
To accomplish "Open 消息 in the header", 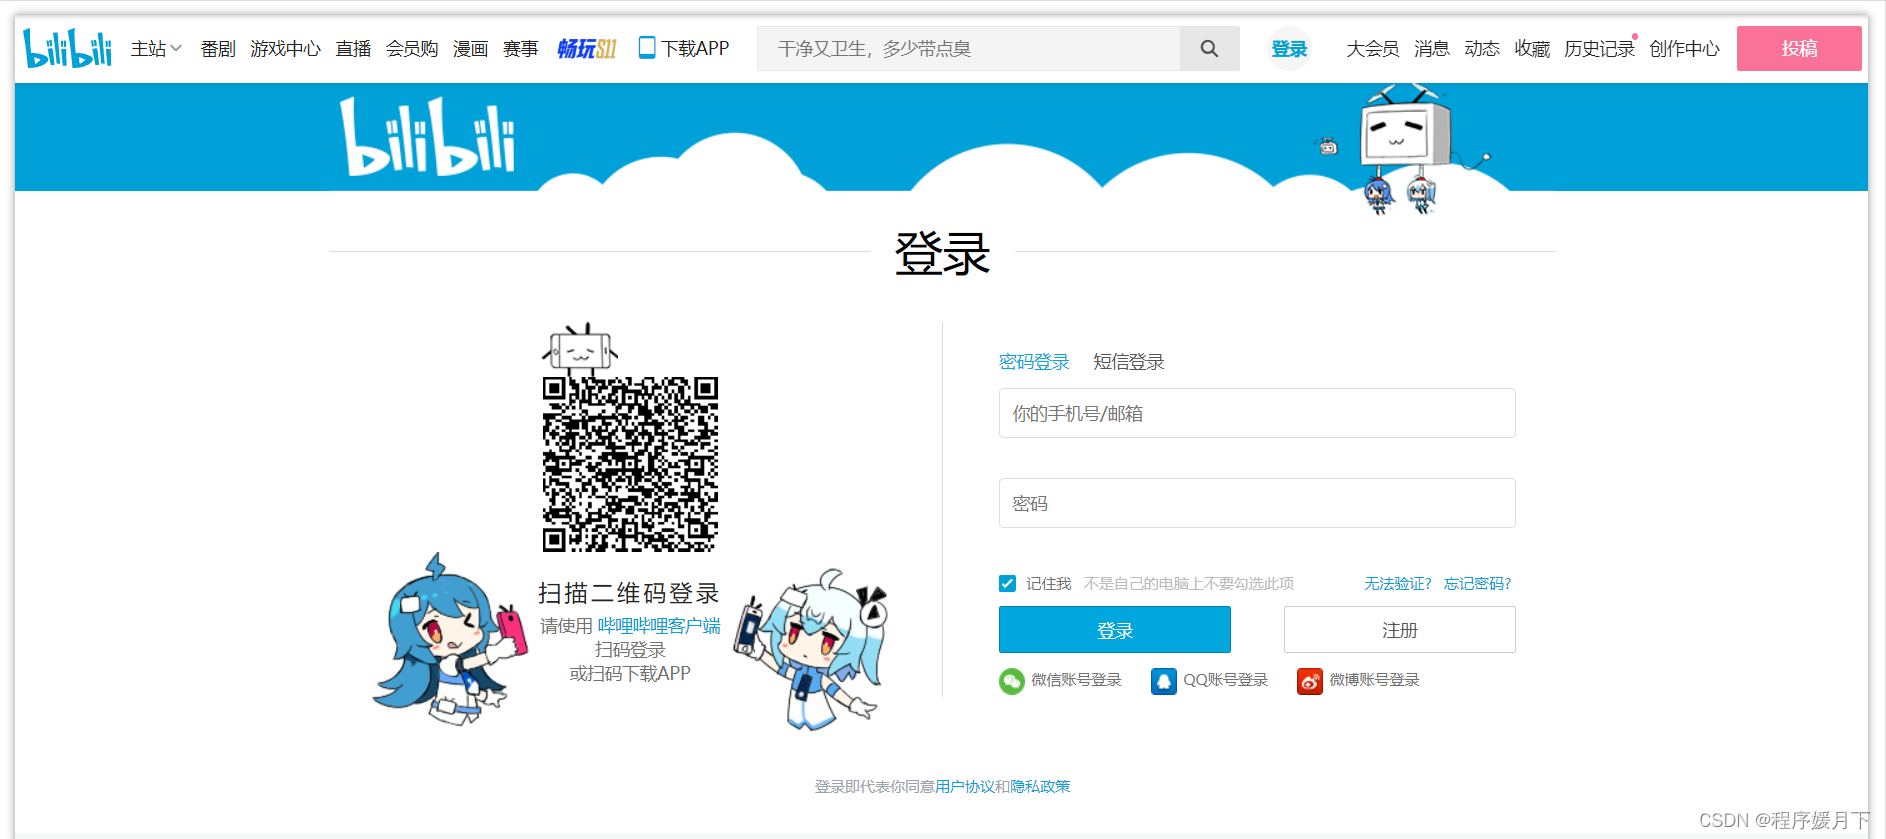I will (1432, 48).
